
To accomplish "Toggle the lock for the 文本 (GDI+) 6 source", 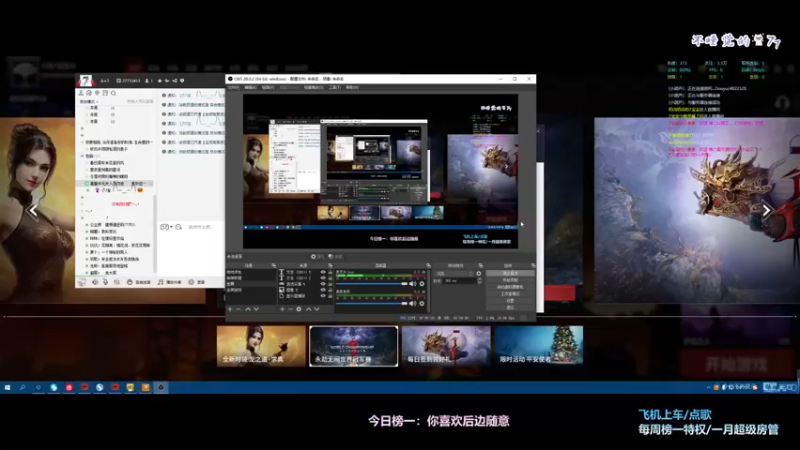I will click(x=330, y=272).
